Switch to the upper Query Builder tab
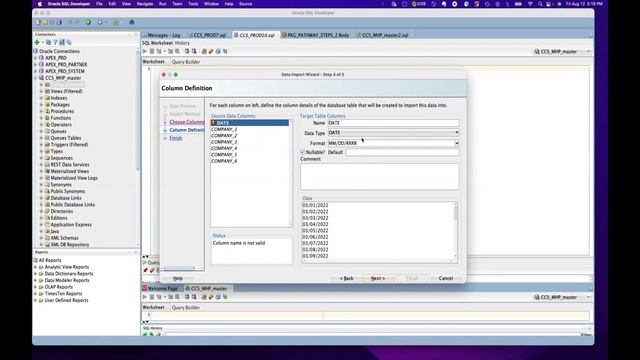Viewport: 640px width, 360px height. click(x=186, y=62)
